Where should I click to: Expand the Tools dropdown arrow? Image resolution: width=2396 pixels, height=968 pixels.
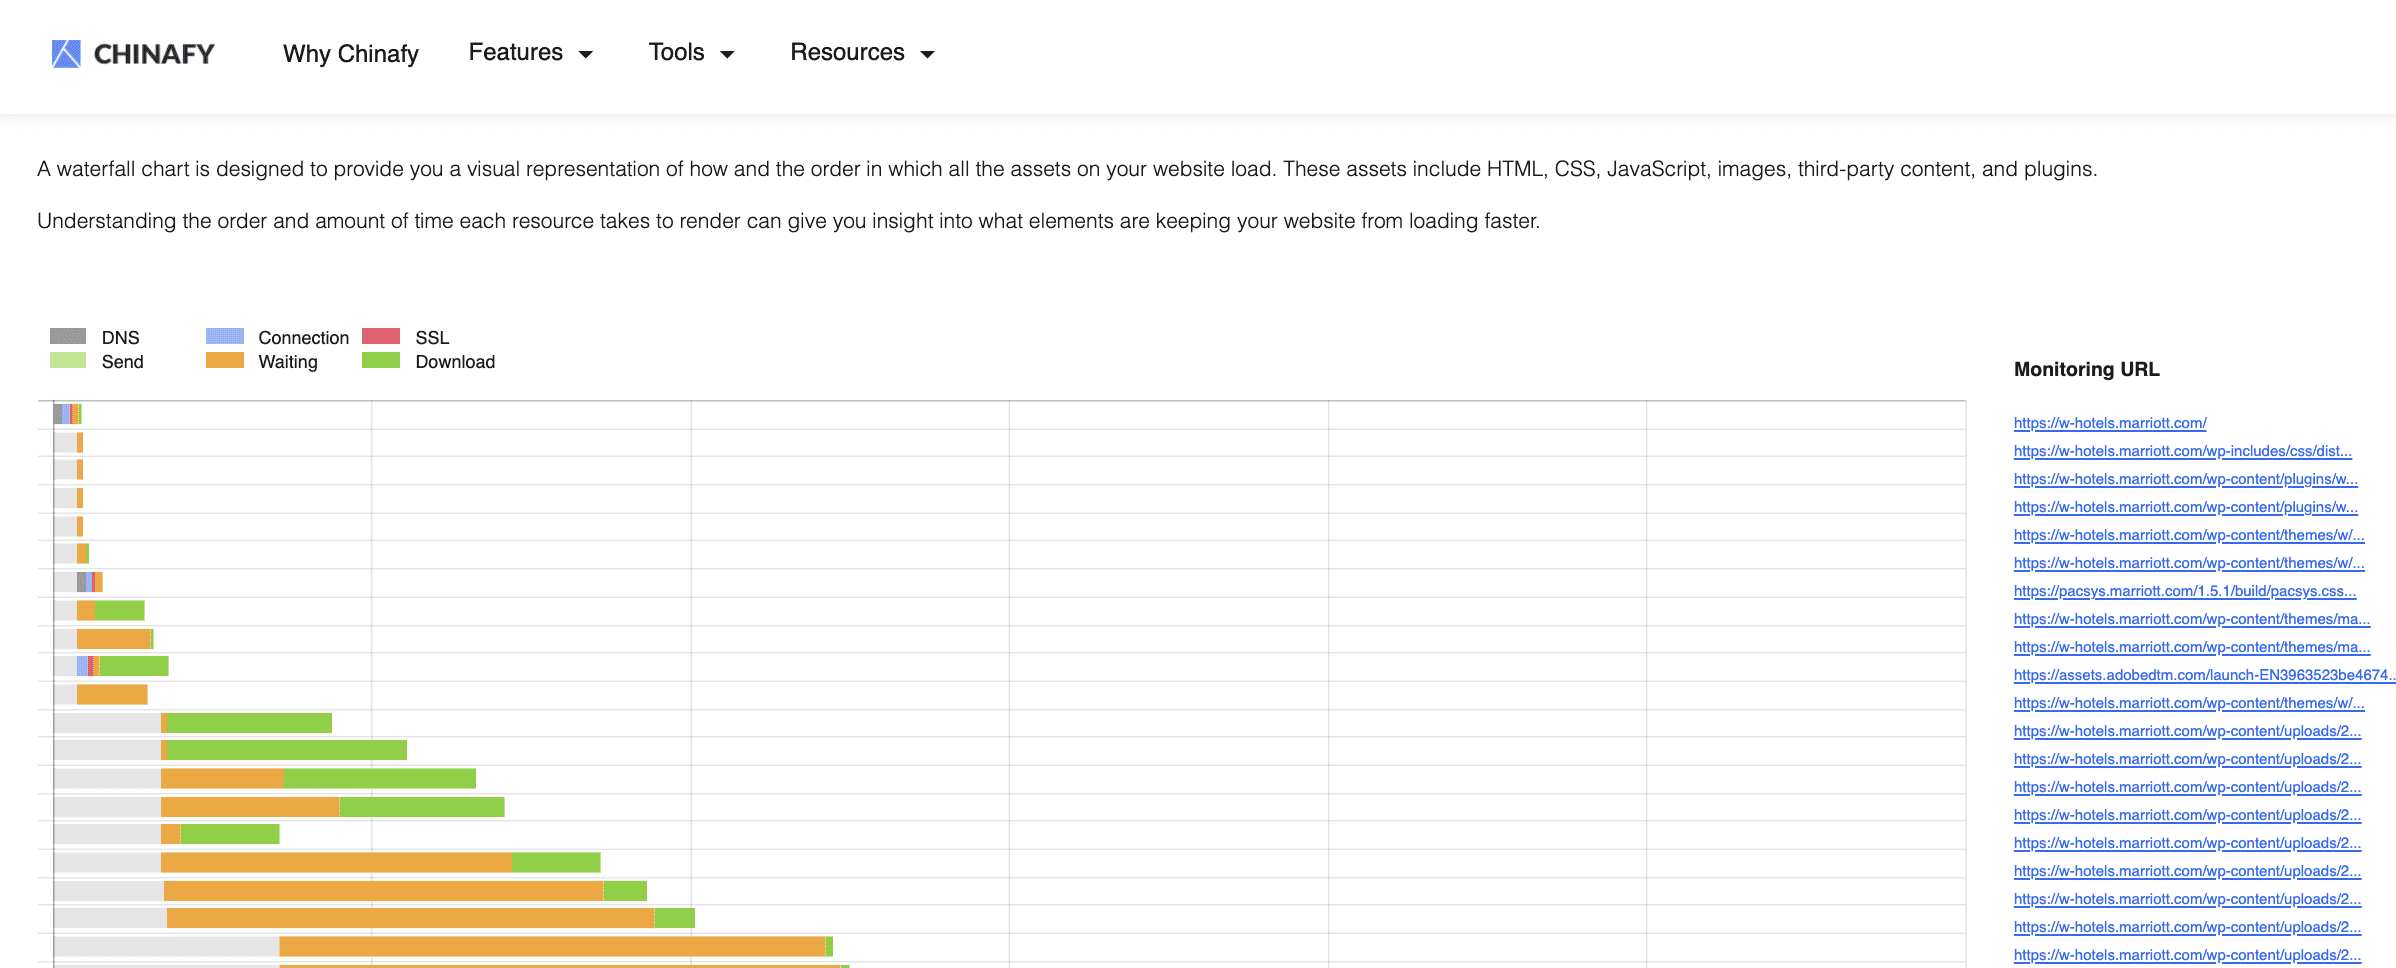[x=727, y=54]
